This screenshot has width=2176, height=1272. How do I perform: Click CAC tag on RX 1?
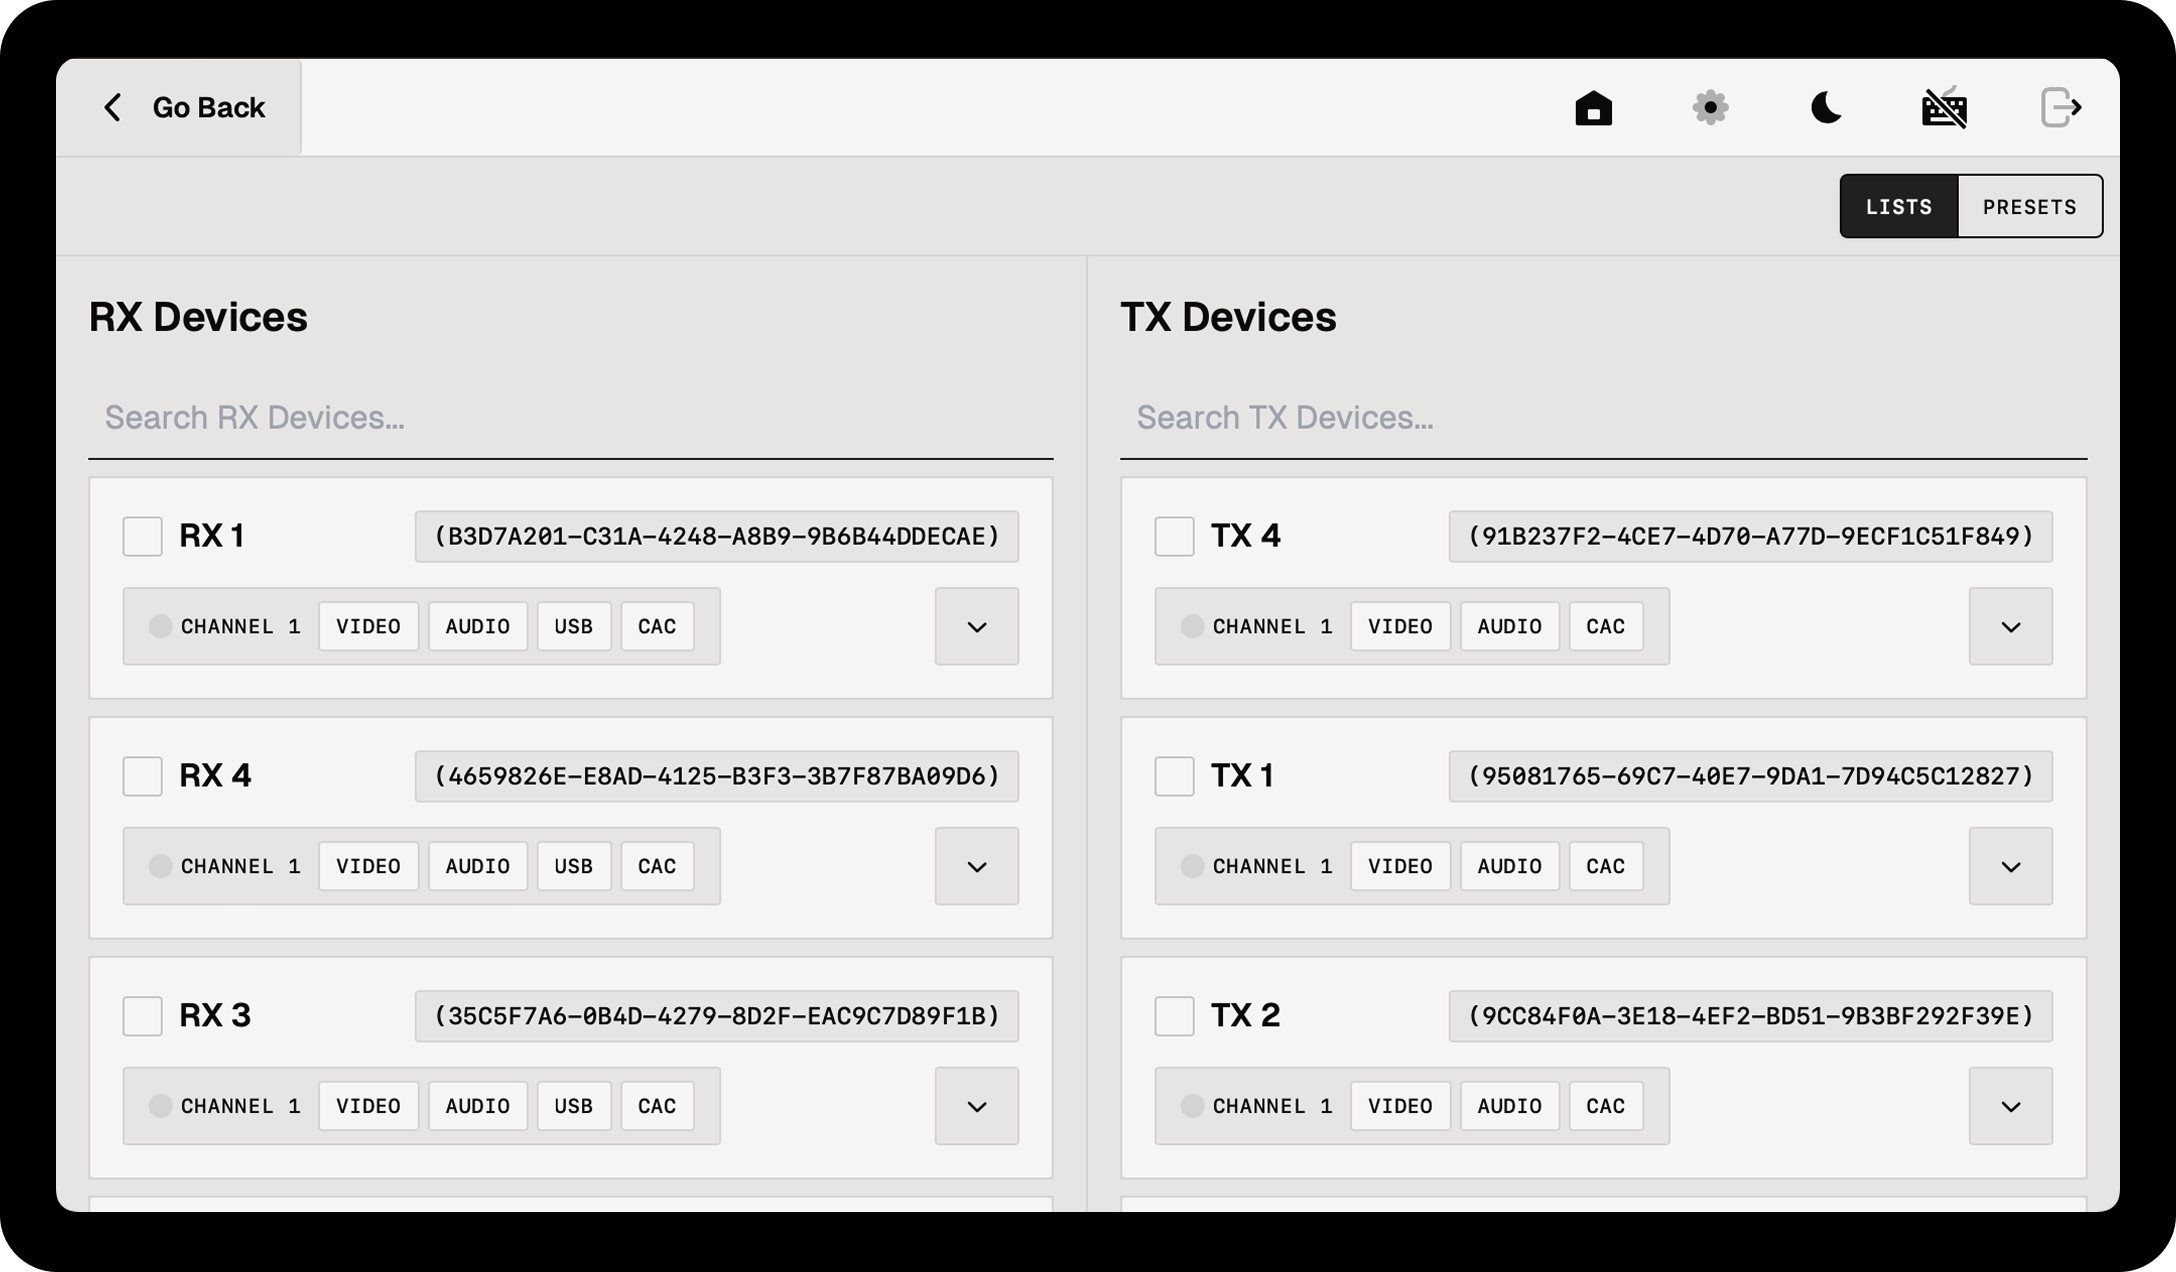(x=657, y=626)
